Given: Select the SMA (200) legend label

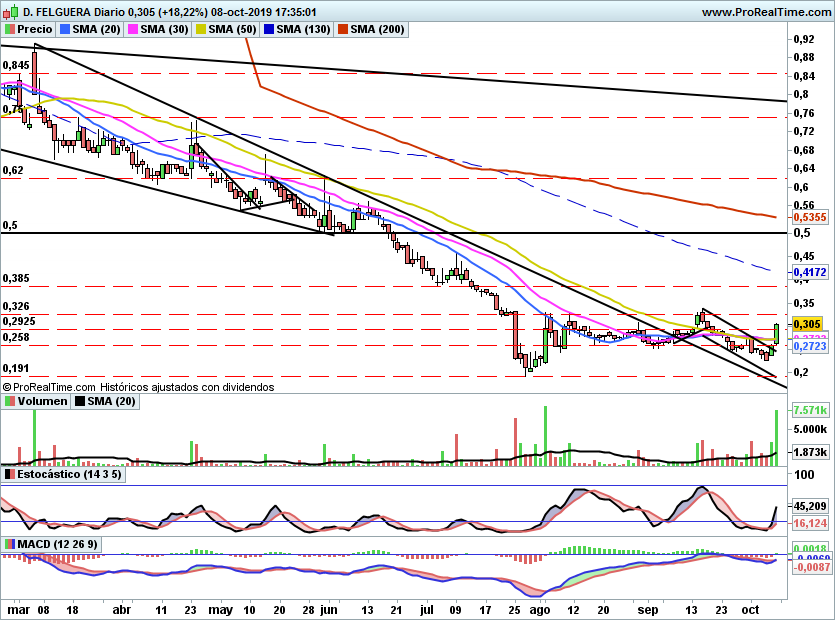Looking at the screenshot, I should pyautogui.click(x=378, y=30).
